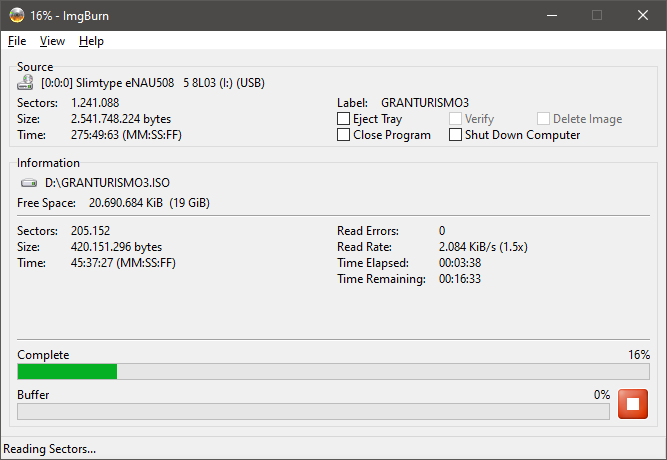Click the source optical drive icon
Image resolution: width=667 pixels, height=460 pixels.
(x=27, y=84)
